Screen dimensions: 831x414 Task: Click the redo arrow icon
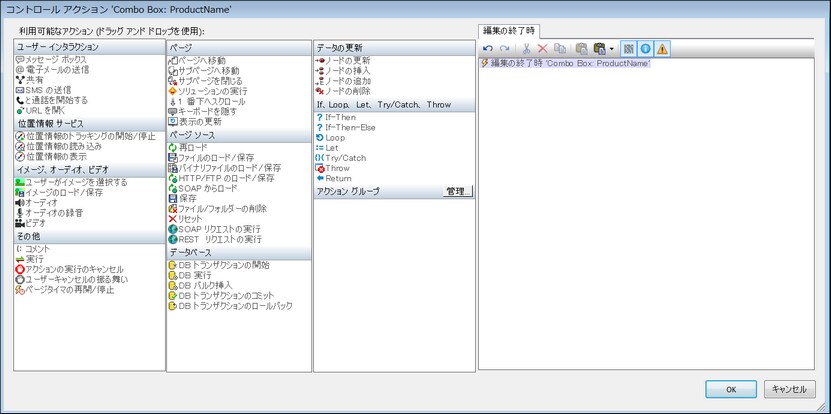[x=504, y=48]
